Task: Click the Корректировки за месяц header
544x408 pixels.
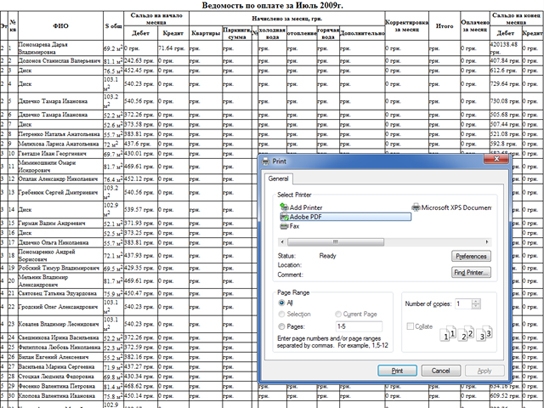Action: pyautogui.click(x=407, y=26)
